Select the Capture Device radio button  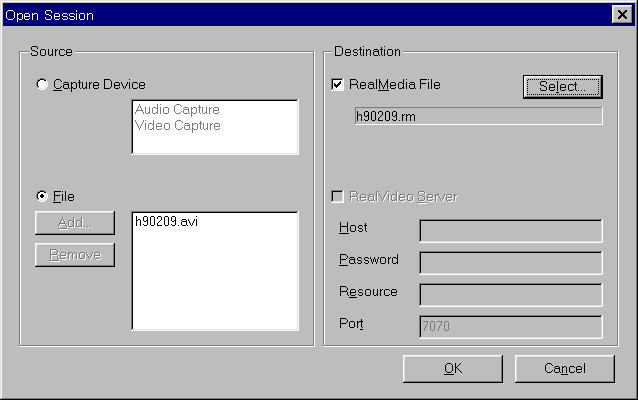[x=42, y=85]
